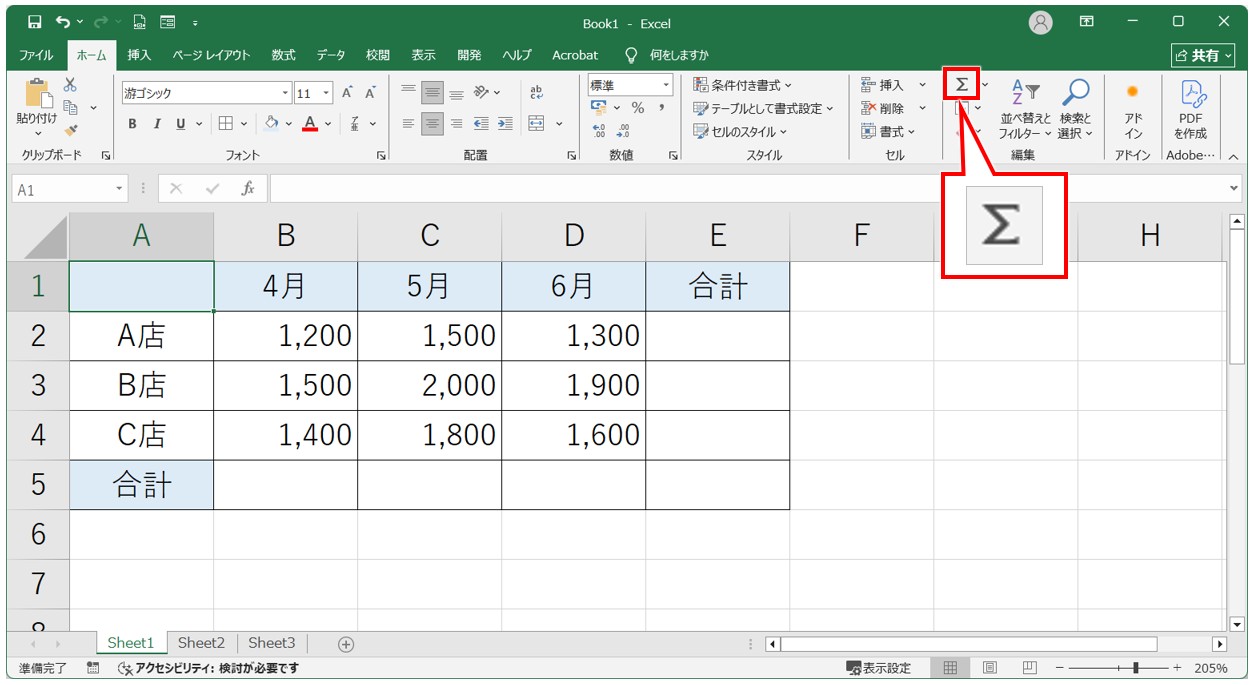
Task: Click Increase Decimal icon
Action: click(599, 131)
